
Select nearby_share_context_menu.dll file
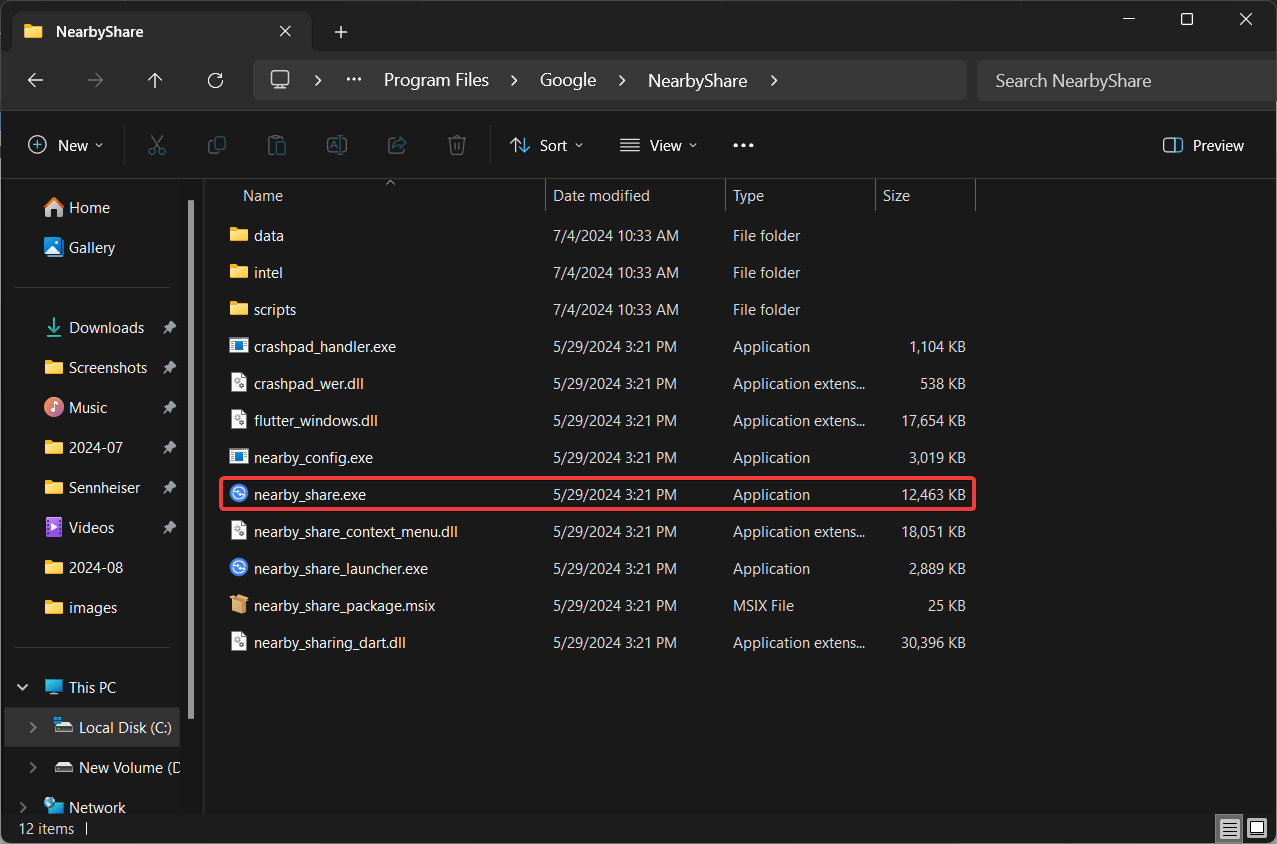[x=598, y=531]
